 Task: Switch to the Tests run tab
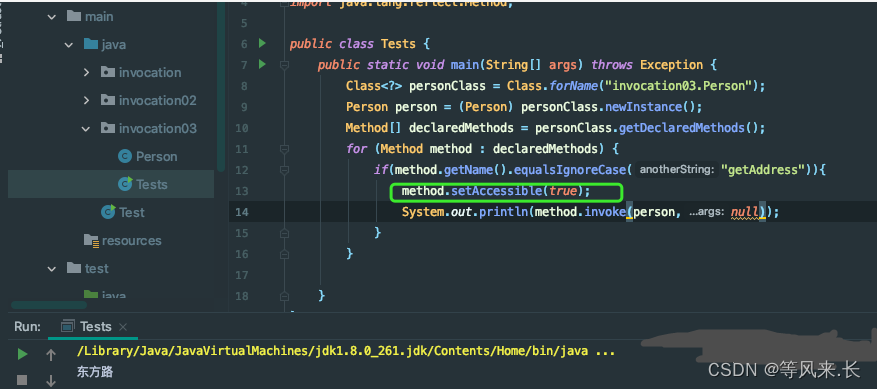[x=96, y=326]
